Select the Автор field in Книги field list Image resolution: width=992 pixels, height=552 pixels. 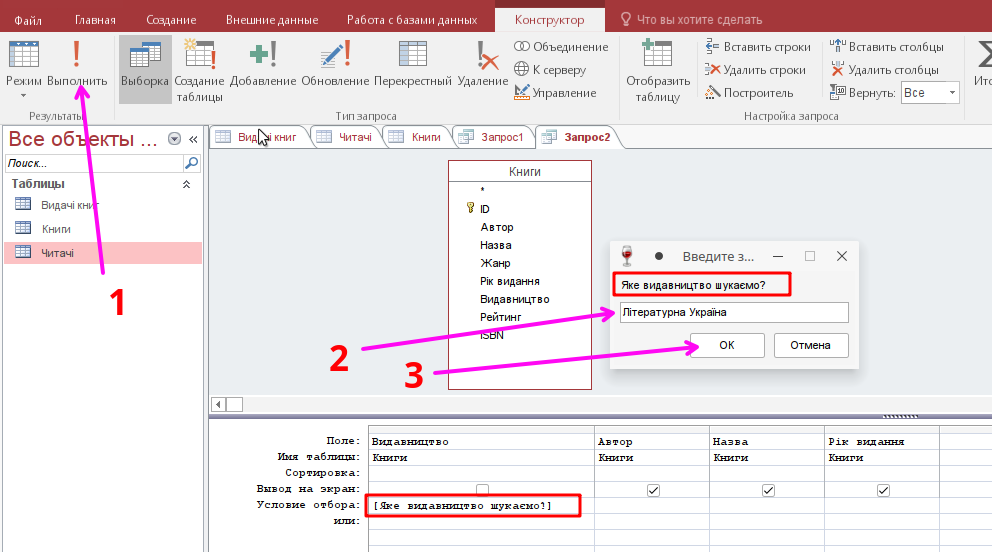[x=497, y=227]
